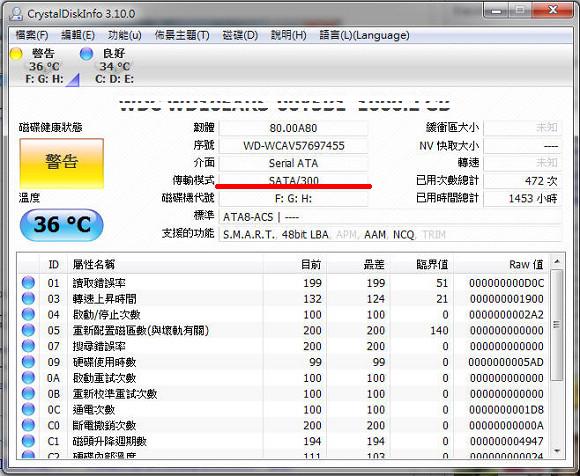Open the 磁碟(D) menu
The image size is (580, 476).
240,36
